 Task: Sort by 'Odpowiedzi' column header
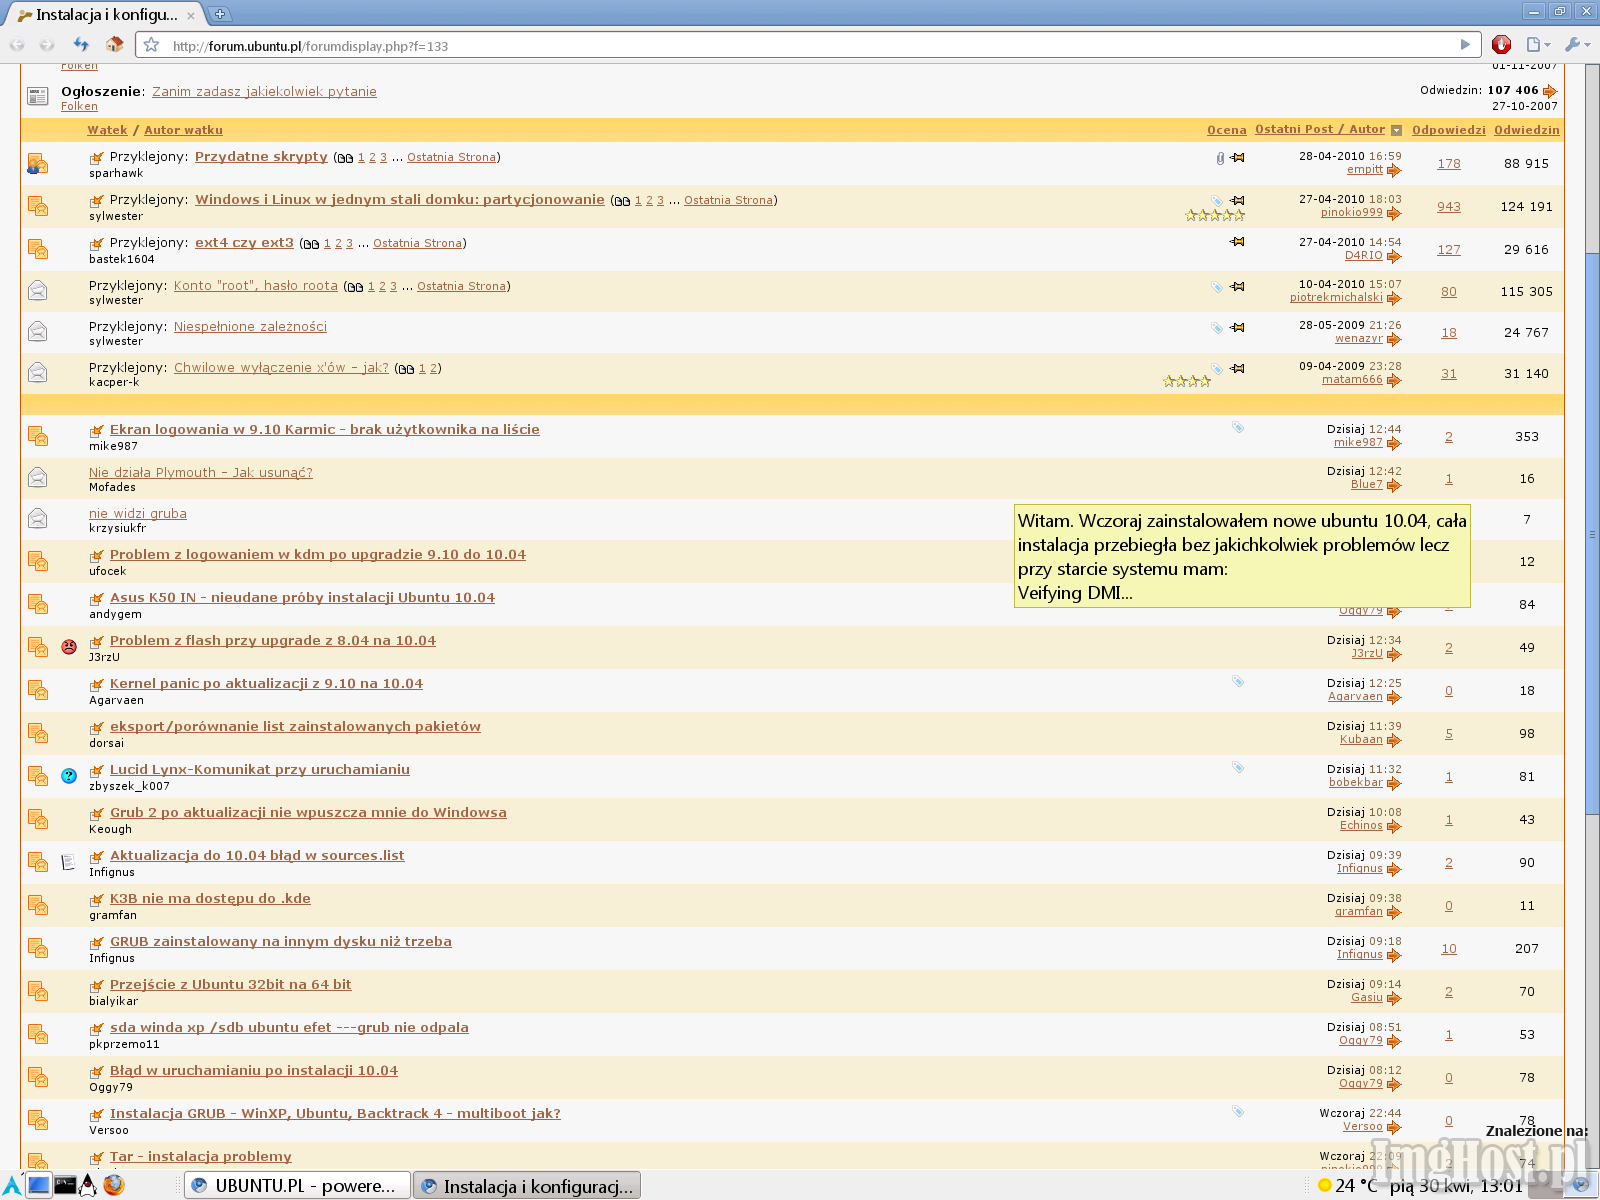click(1448, 130)
